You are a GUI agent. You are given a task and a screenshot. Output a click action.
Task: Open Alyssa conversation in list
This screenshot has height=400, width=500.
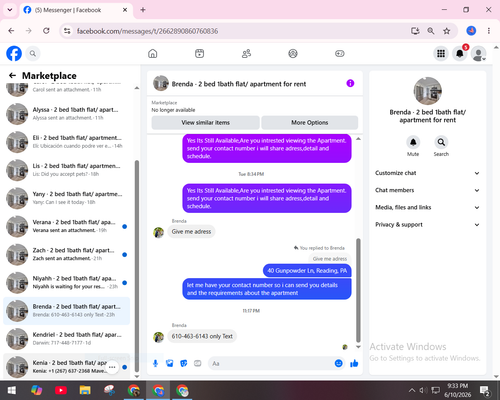67,114
